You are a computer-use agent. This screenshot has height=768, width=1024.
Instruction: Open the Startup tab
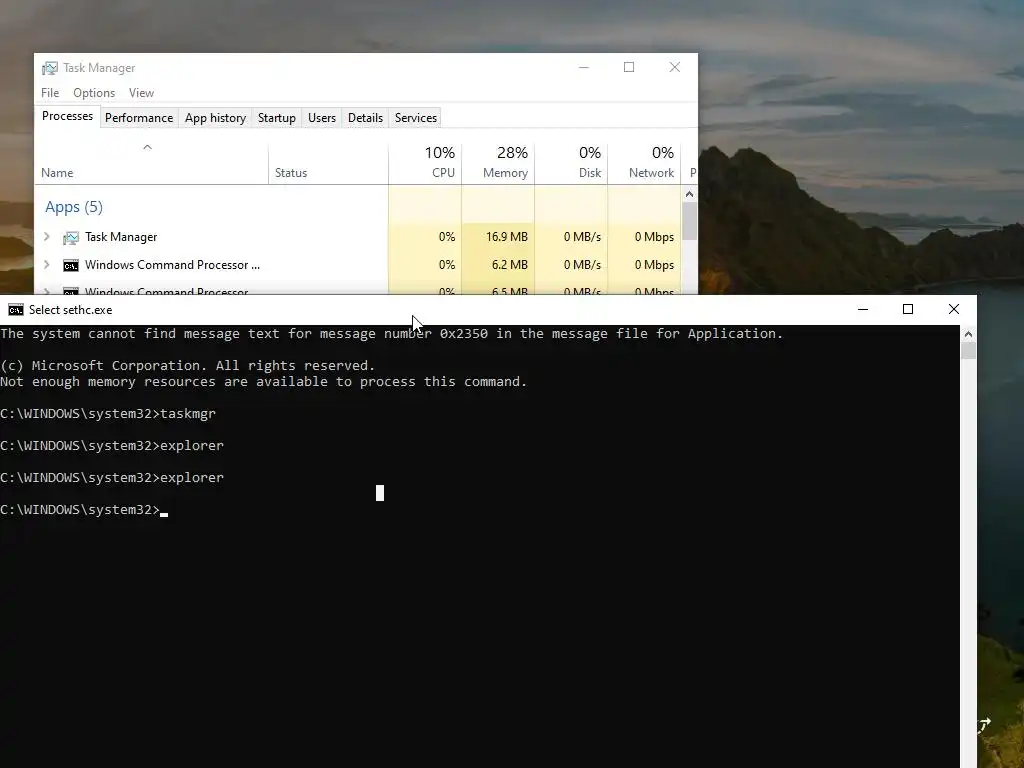coord(276,118)
